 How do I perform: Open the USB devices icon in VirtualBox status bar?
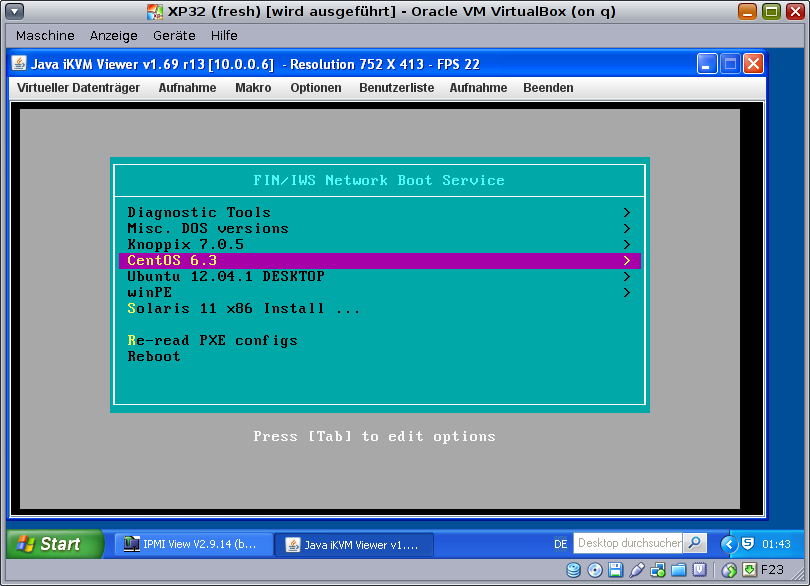(x=637, y=570)
